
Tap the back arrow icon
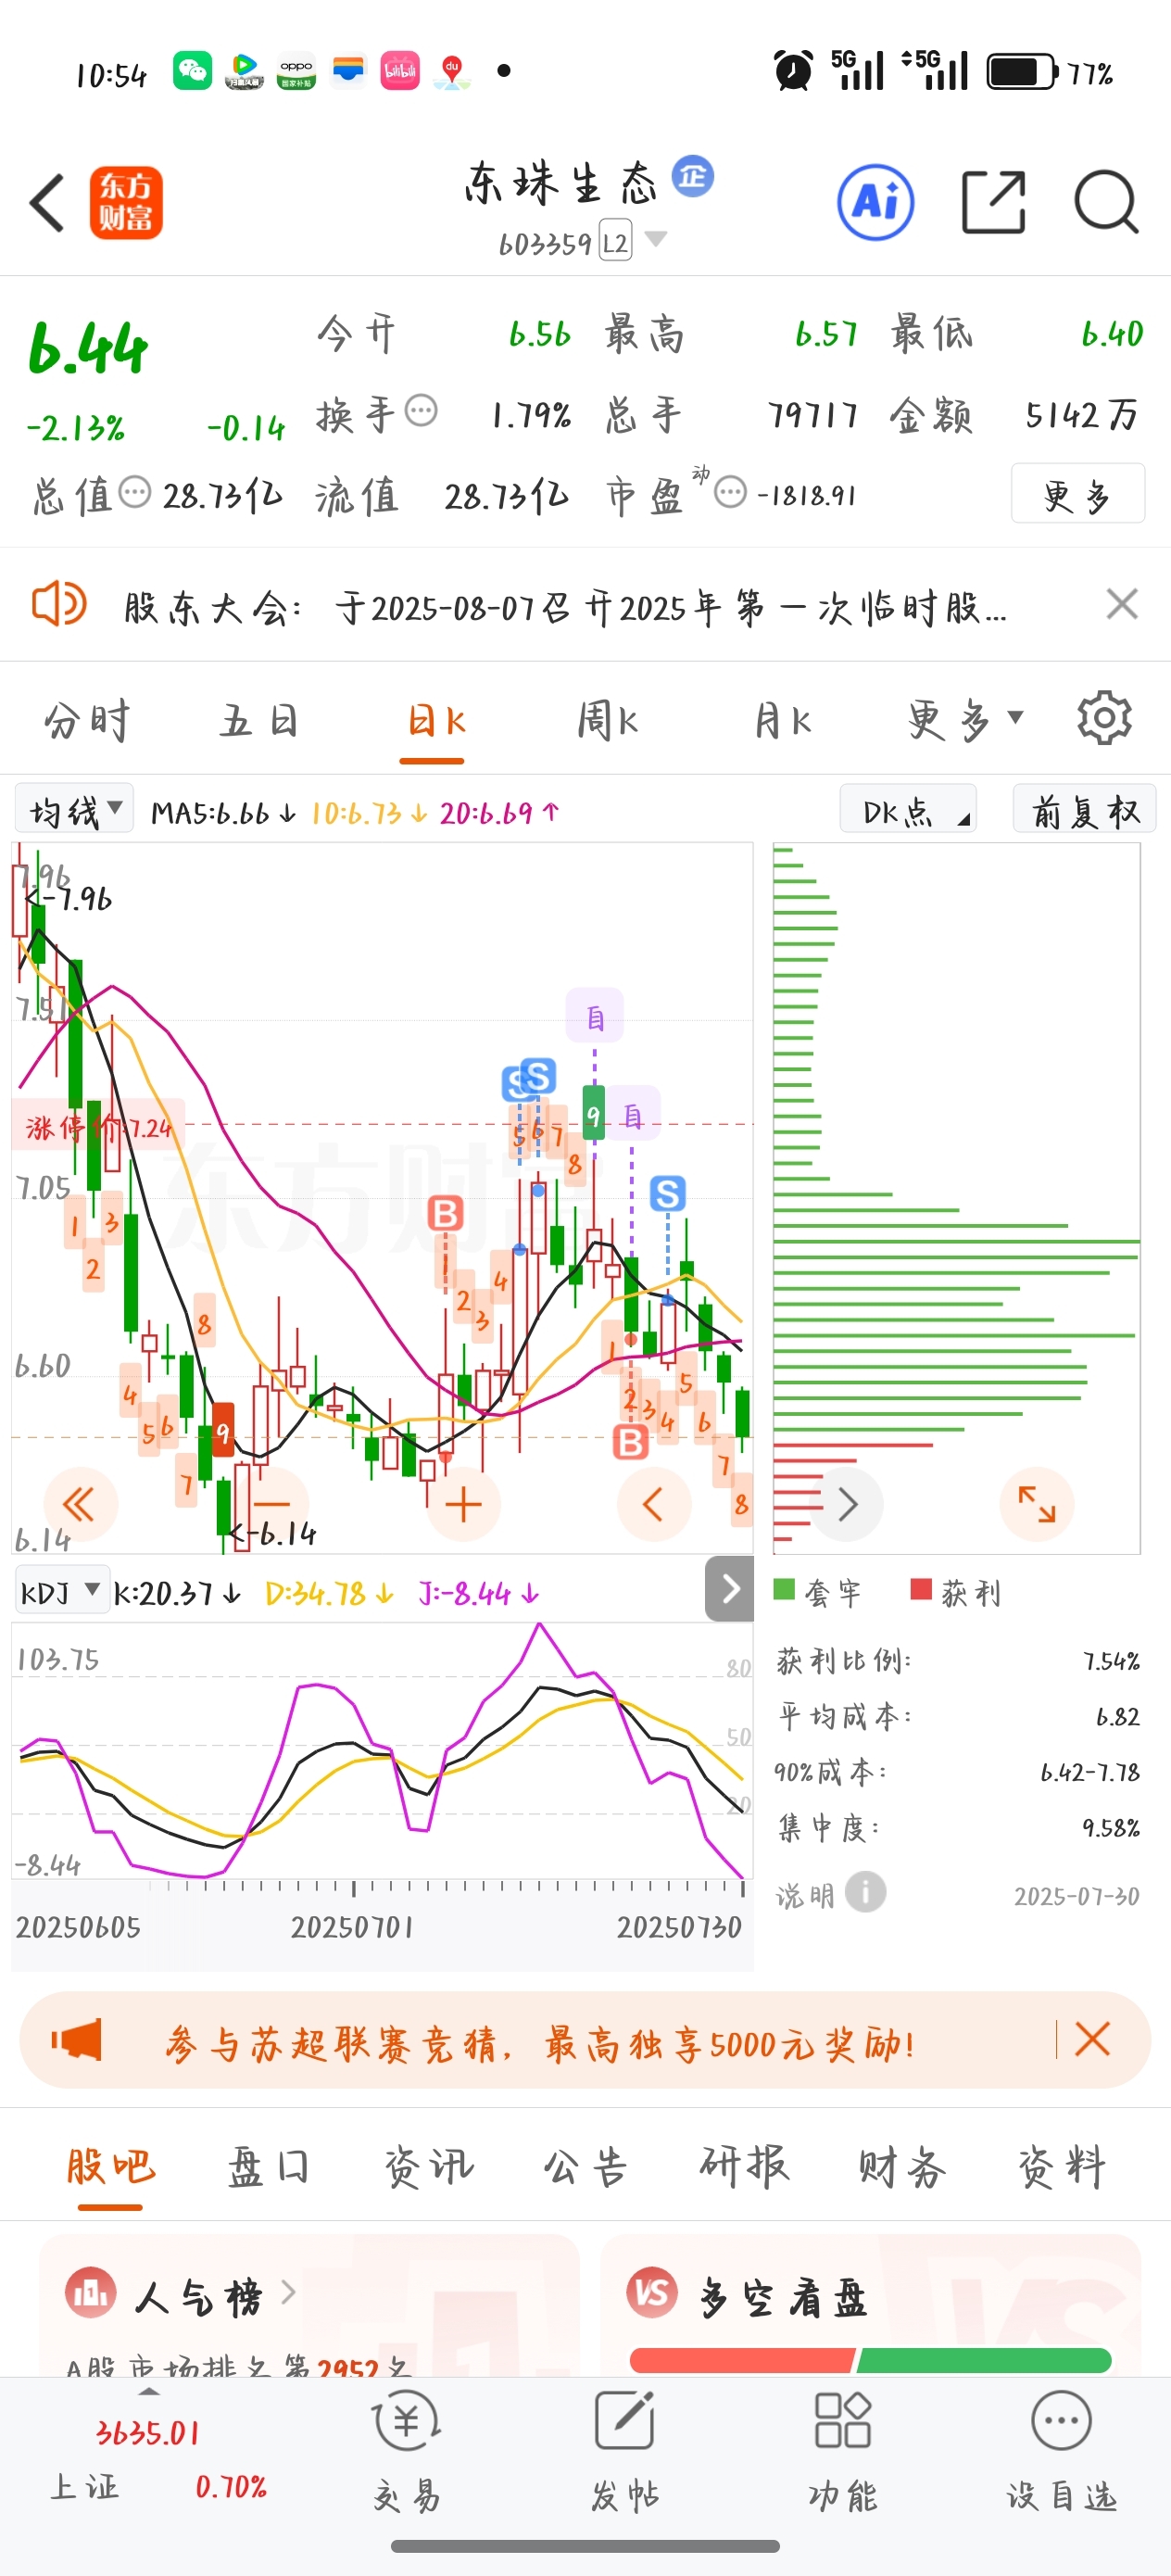pyautogui.click(x=47, y=203)
